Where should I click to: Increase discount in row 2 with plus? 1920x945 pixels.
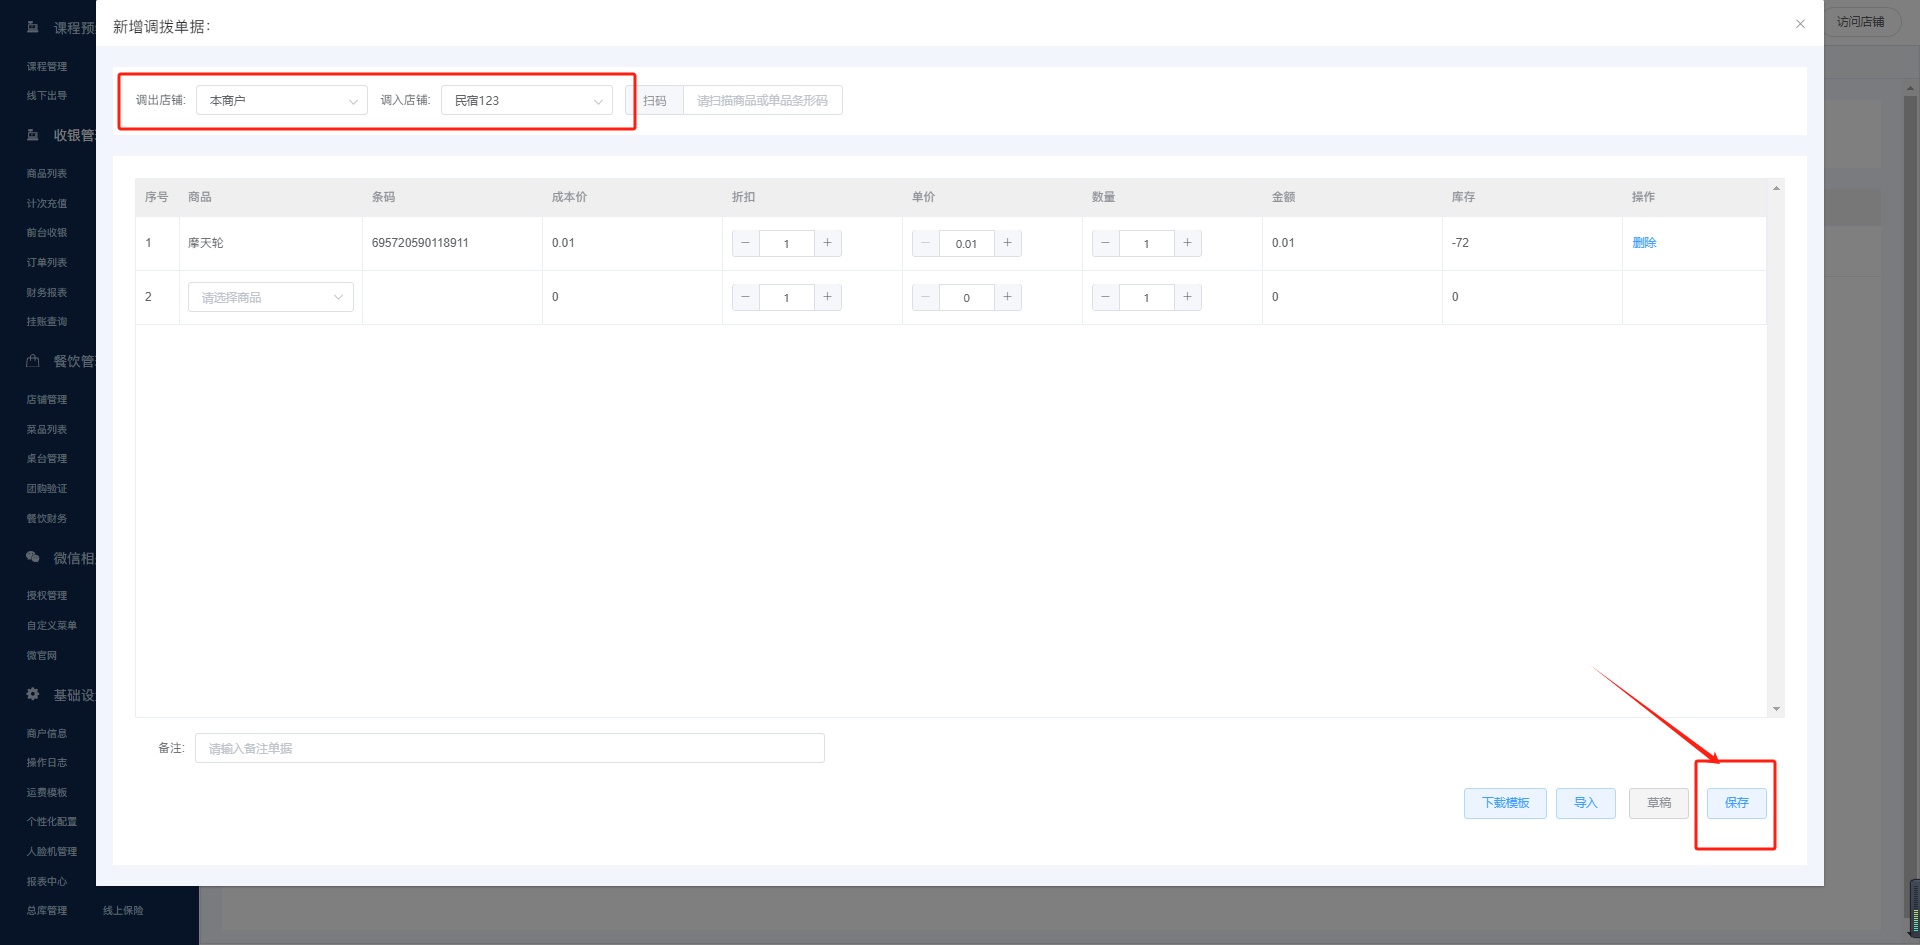point(827,297)
